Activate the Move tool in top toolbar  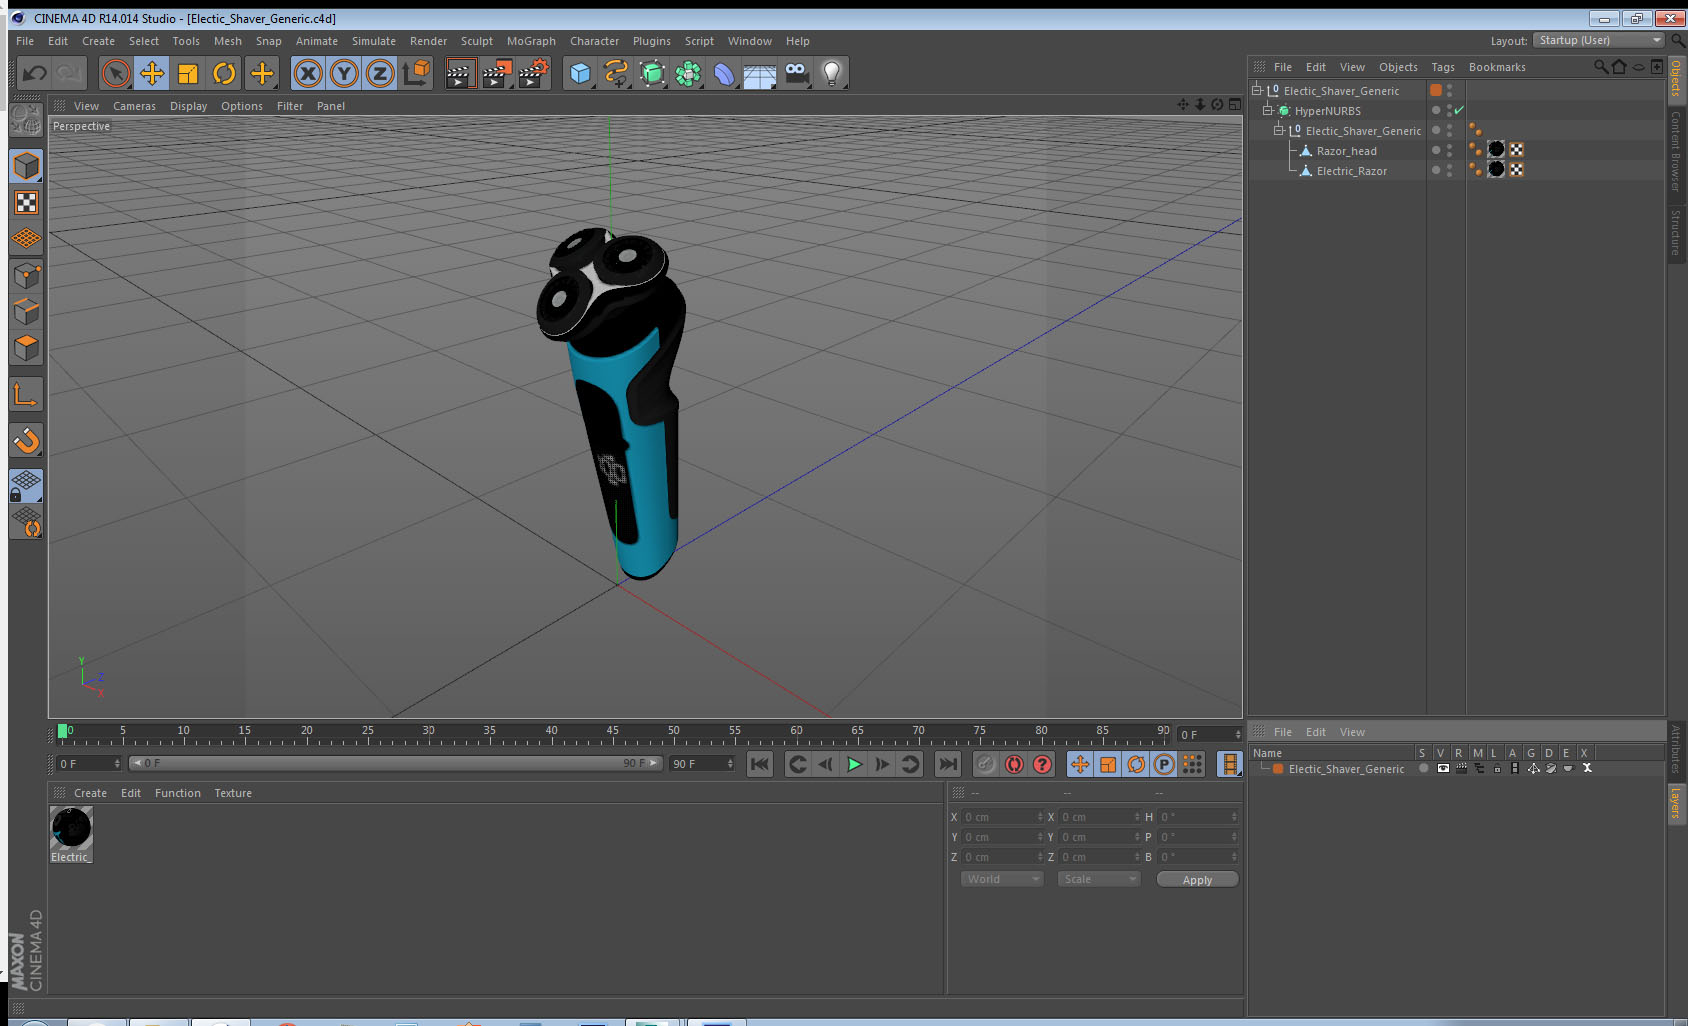pyautogui.click(x=152, y=73)
